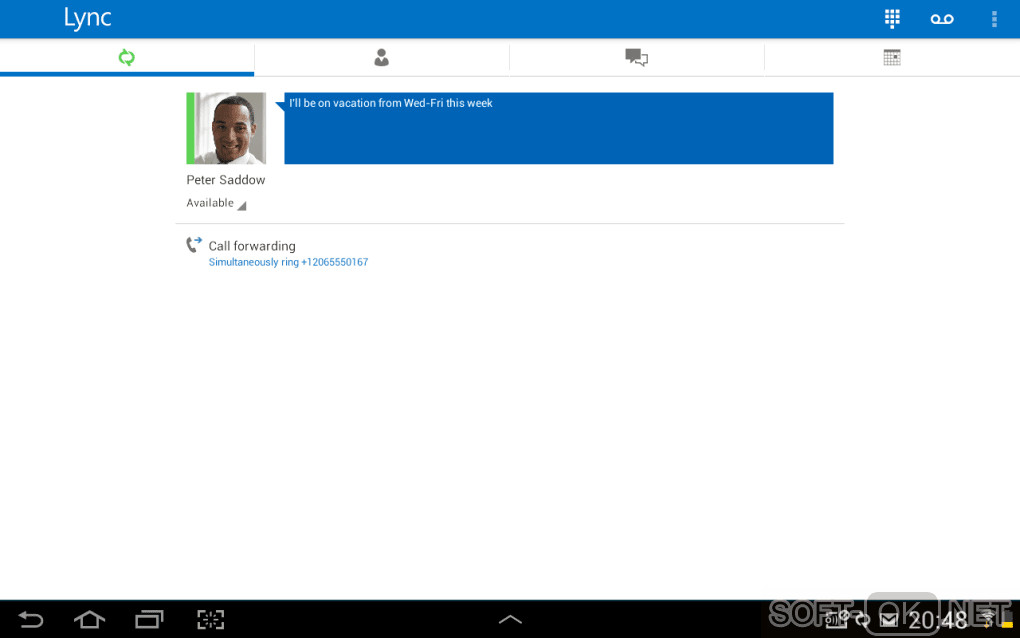Switch to the Meetings calendar tab
Viewport: 1020px width, 638px height.
[892, 58]
